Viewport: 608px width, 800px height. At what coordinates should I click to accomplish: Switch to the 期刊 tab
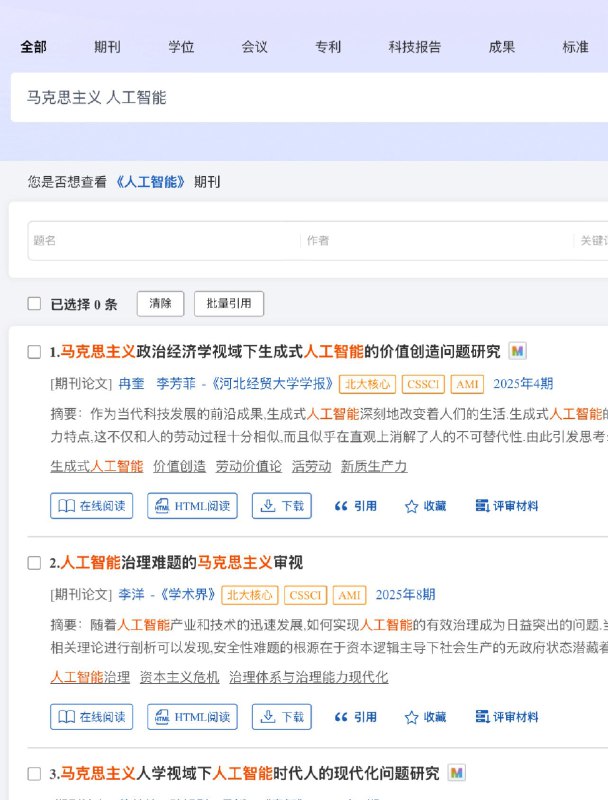pyautogui.click(x=107, y=47)
